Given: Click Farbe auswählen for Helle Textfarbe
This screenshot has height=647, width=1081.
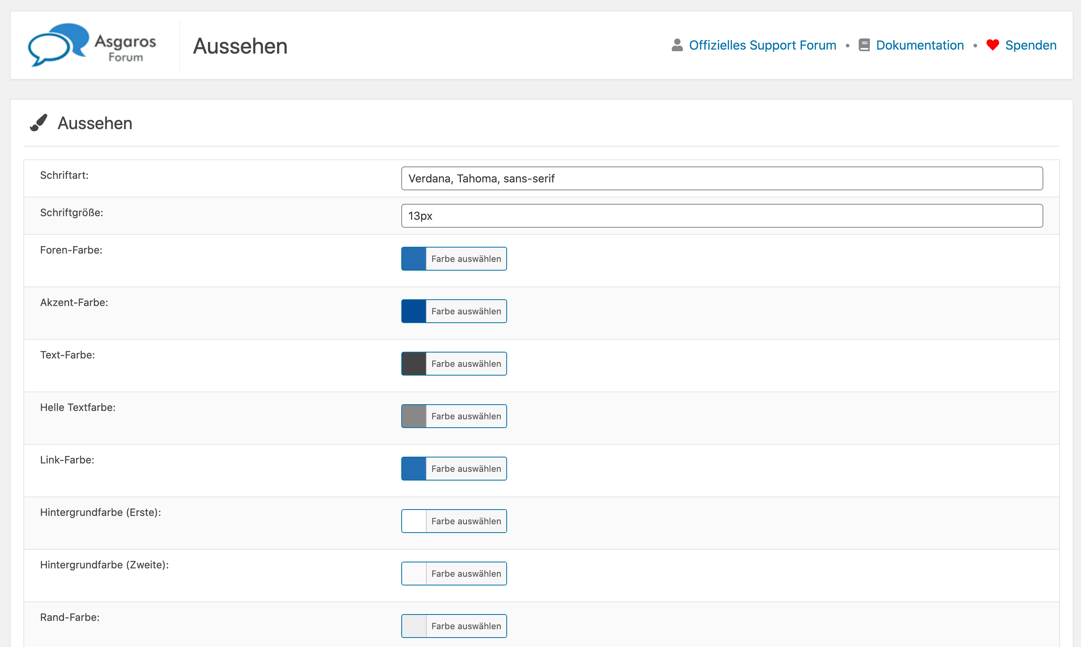Looking at the screenshot, I should 466,416.
